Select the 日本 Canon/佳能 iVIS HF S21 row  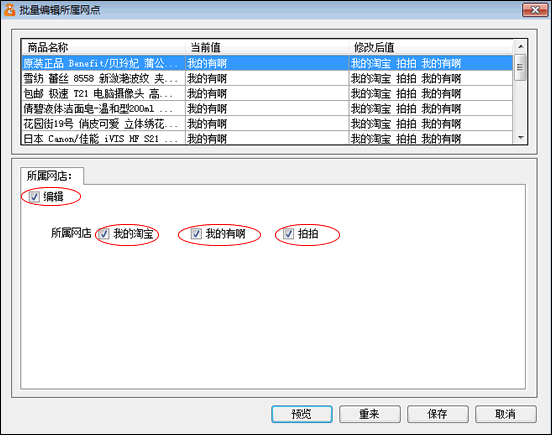pyautogui.click(x=267, y=138)
